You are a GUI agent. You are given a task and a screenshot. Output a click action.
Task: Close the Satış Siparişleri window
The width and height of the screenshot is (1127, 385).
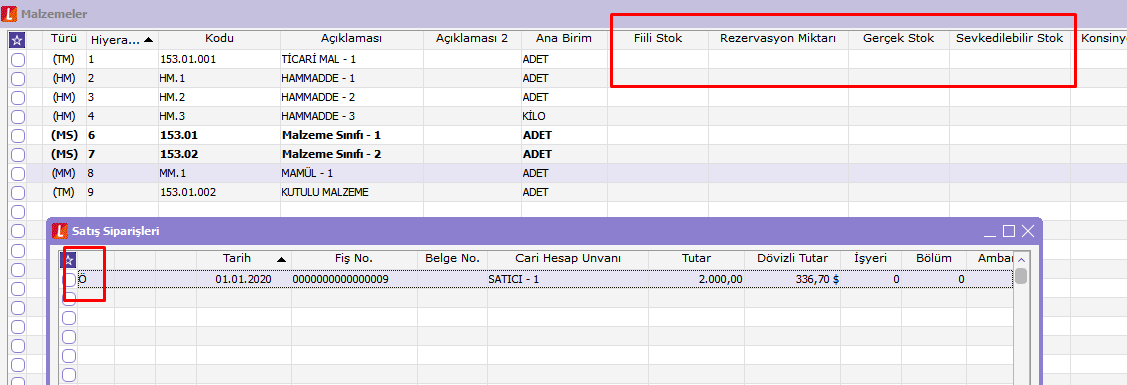(x=1027, y=231)
